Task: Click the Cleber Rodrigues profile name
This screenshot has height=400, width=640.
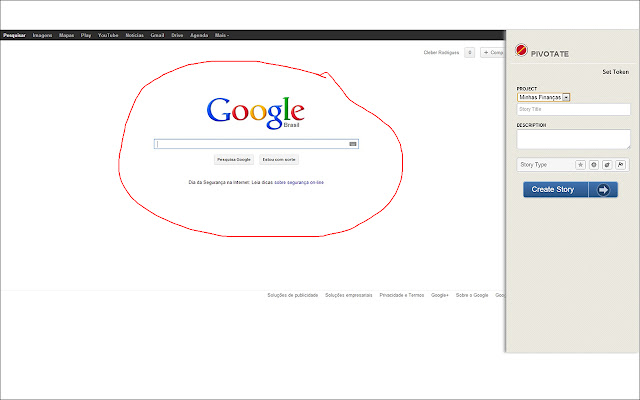Action: click(x=441, y=53)
